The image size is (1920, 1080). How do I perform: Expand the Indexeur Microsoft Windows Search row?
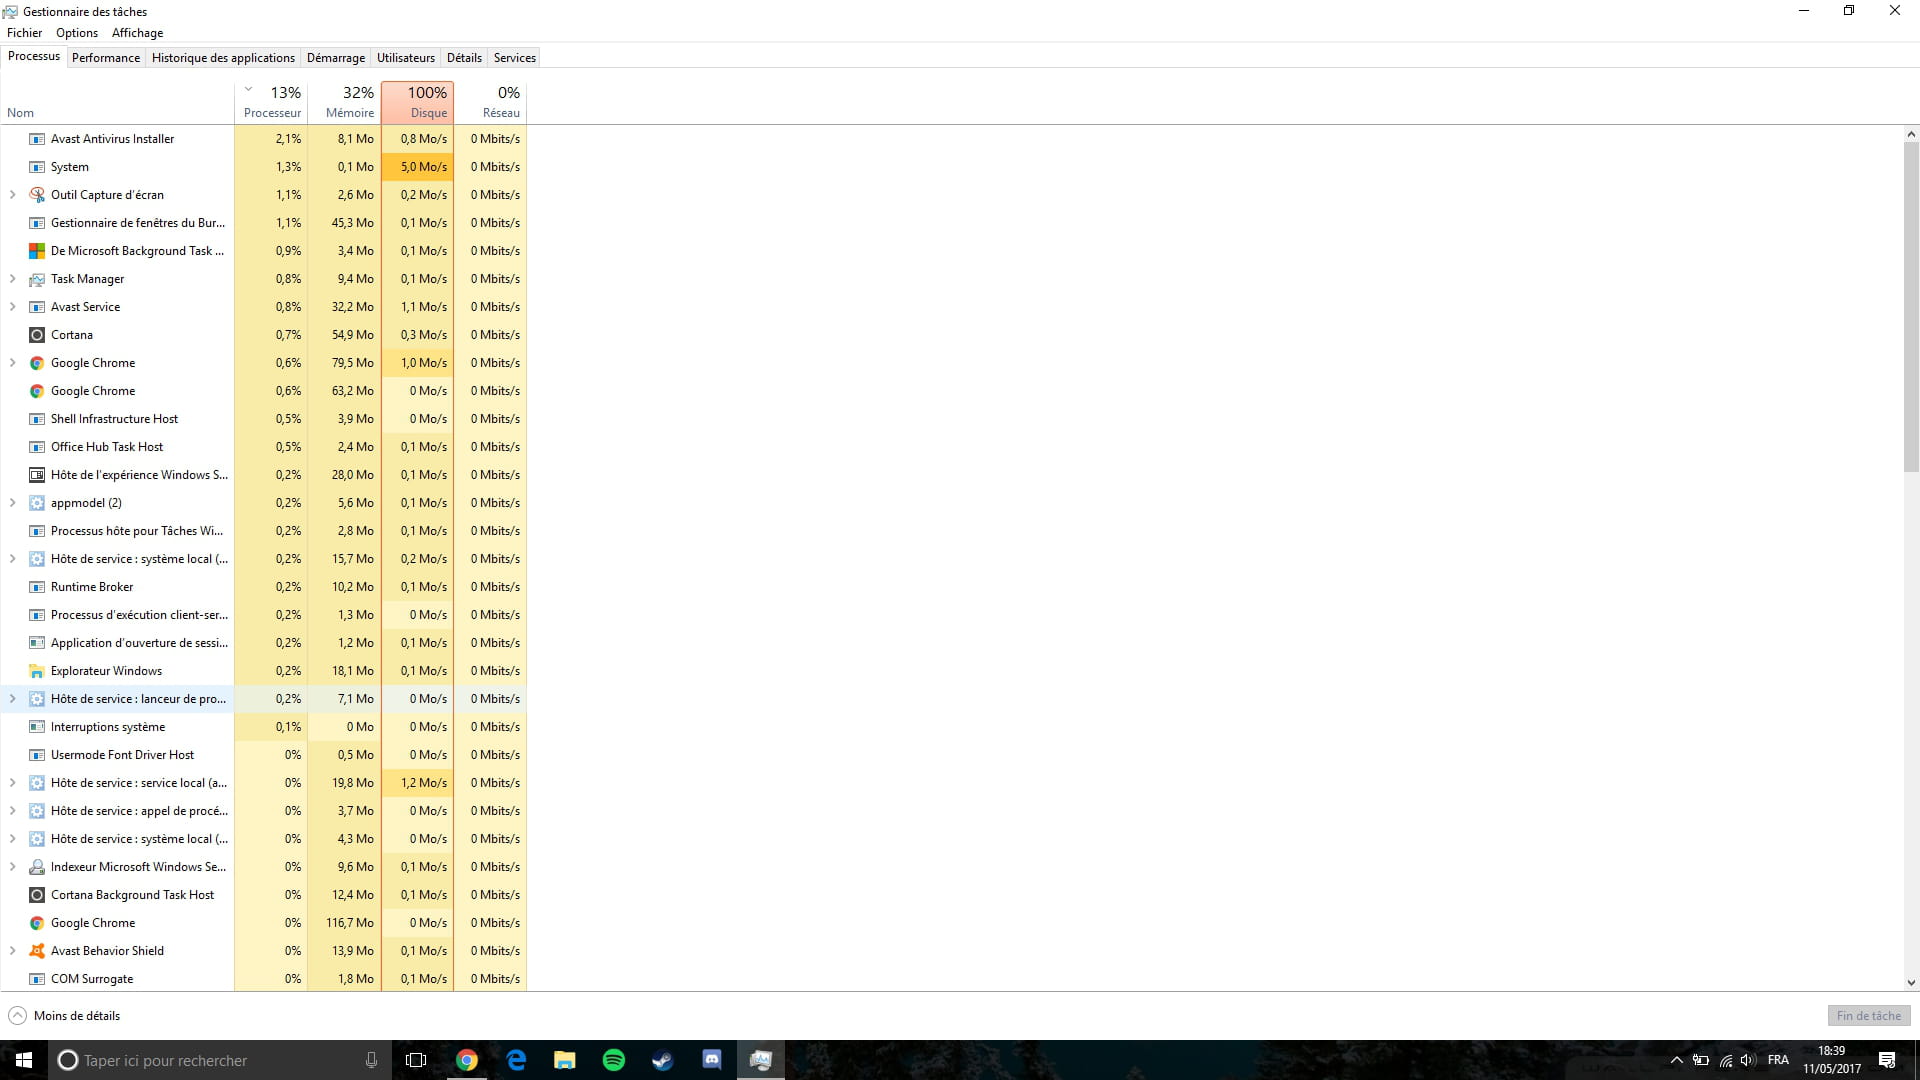pos(13,867)
